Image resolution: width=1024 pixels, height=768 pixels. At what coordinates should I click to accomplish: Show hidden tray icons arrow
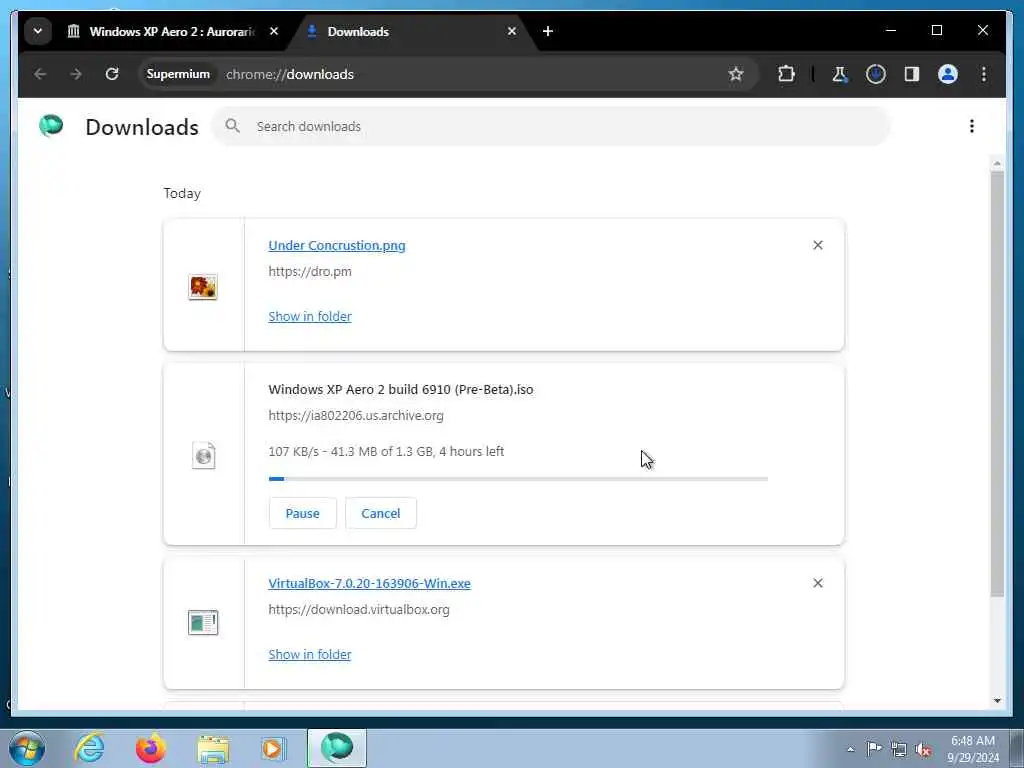tap(850, 749)
